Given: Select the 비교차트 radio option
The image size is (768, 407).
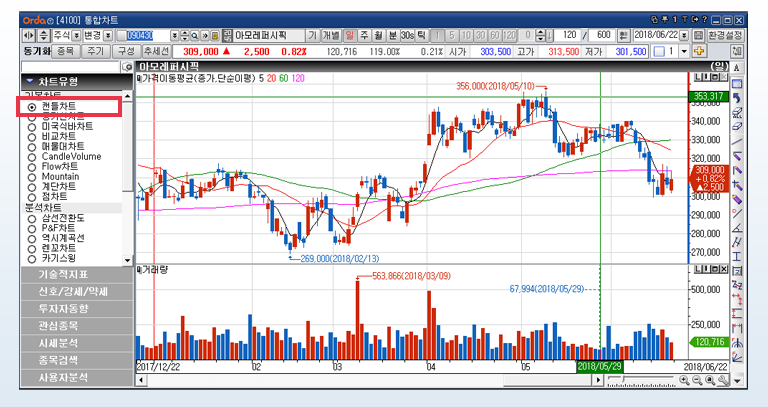Looking at the screenshot, I should (x=32, y=137).
